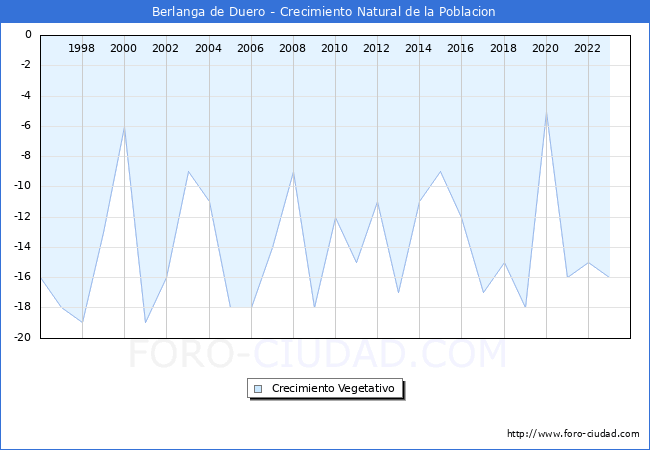The image size is (650, 450).
Task: Click the 2001 low data point at -19
Action: (x=146, y=322)
